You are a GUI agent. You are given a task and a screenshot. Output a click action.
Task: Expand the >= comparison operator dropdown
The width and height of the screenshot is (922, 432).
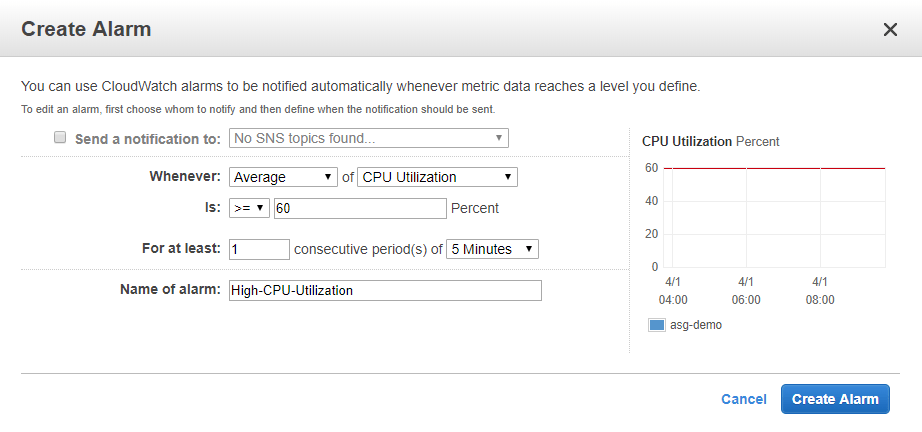coord(249,208)
